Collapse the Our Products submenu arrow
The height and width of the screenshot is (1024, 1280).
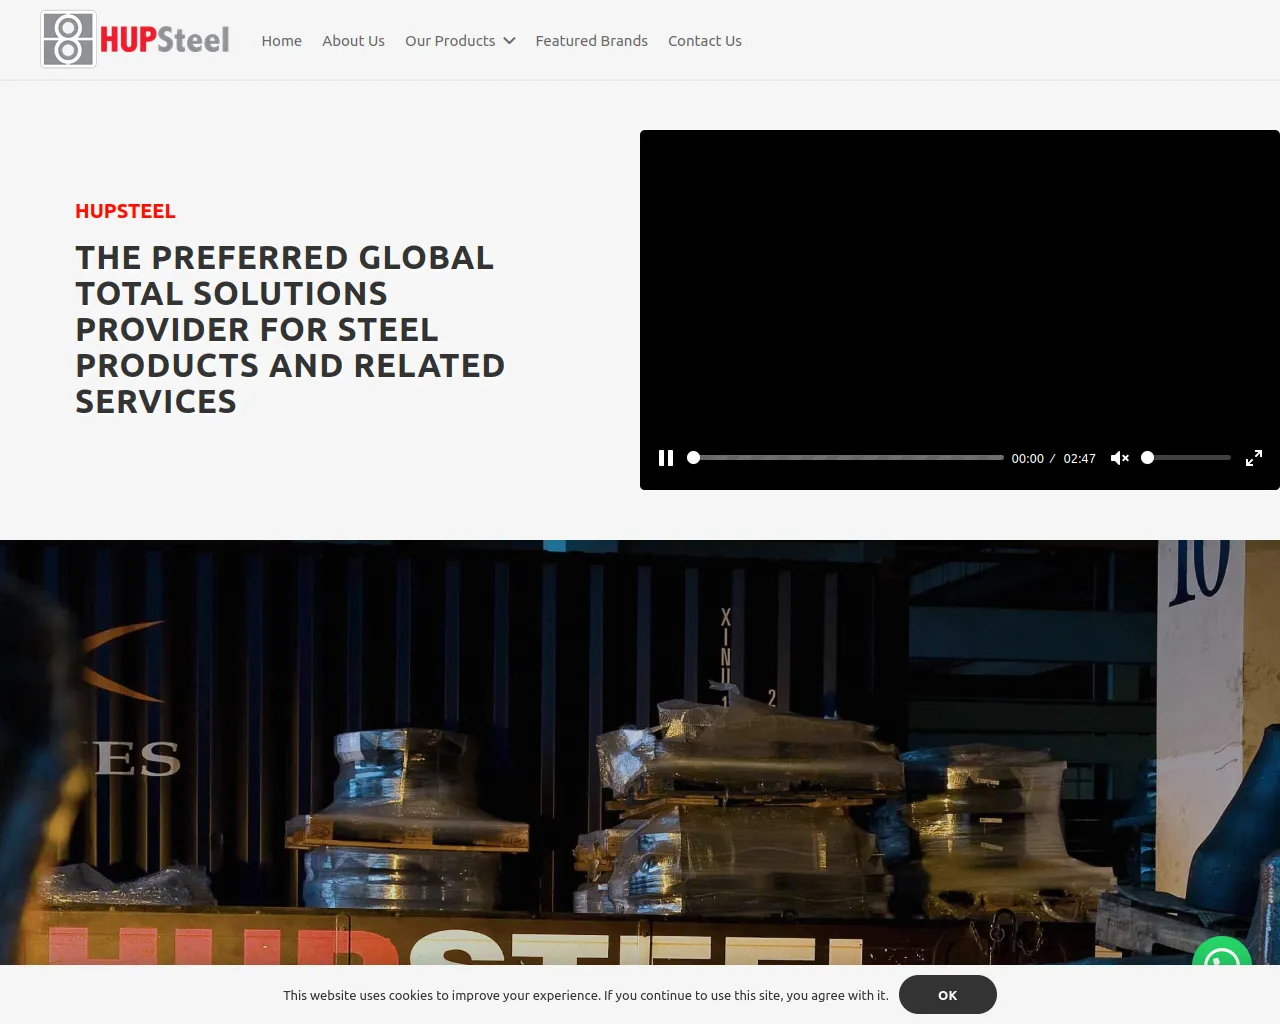[x=510, y=41]
